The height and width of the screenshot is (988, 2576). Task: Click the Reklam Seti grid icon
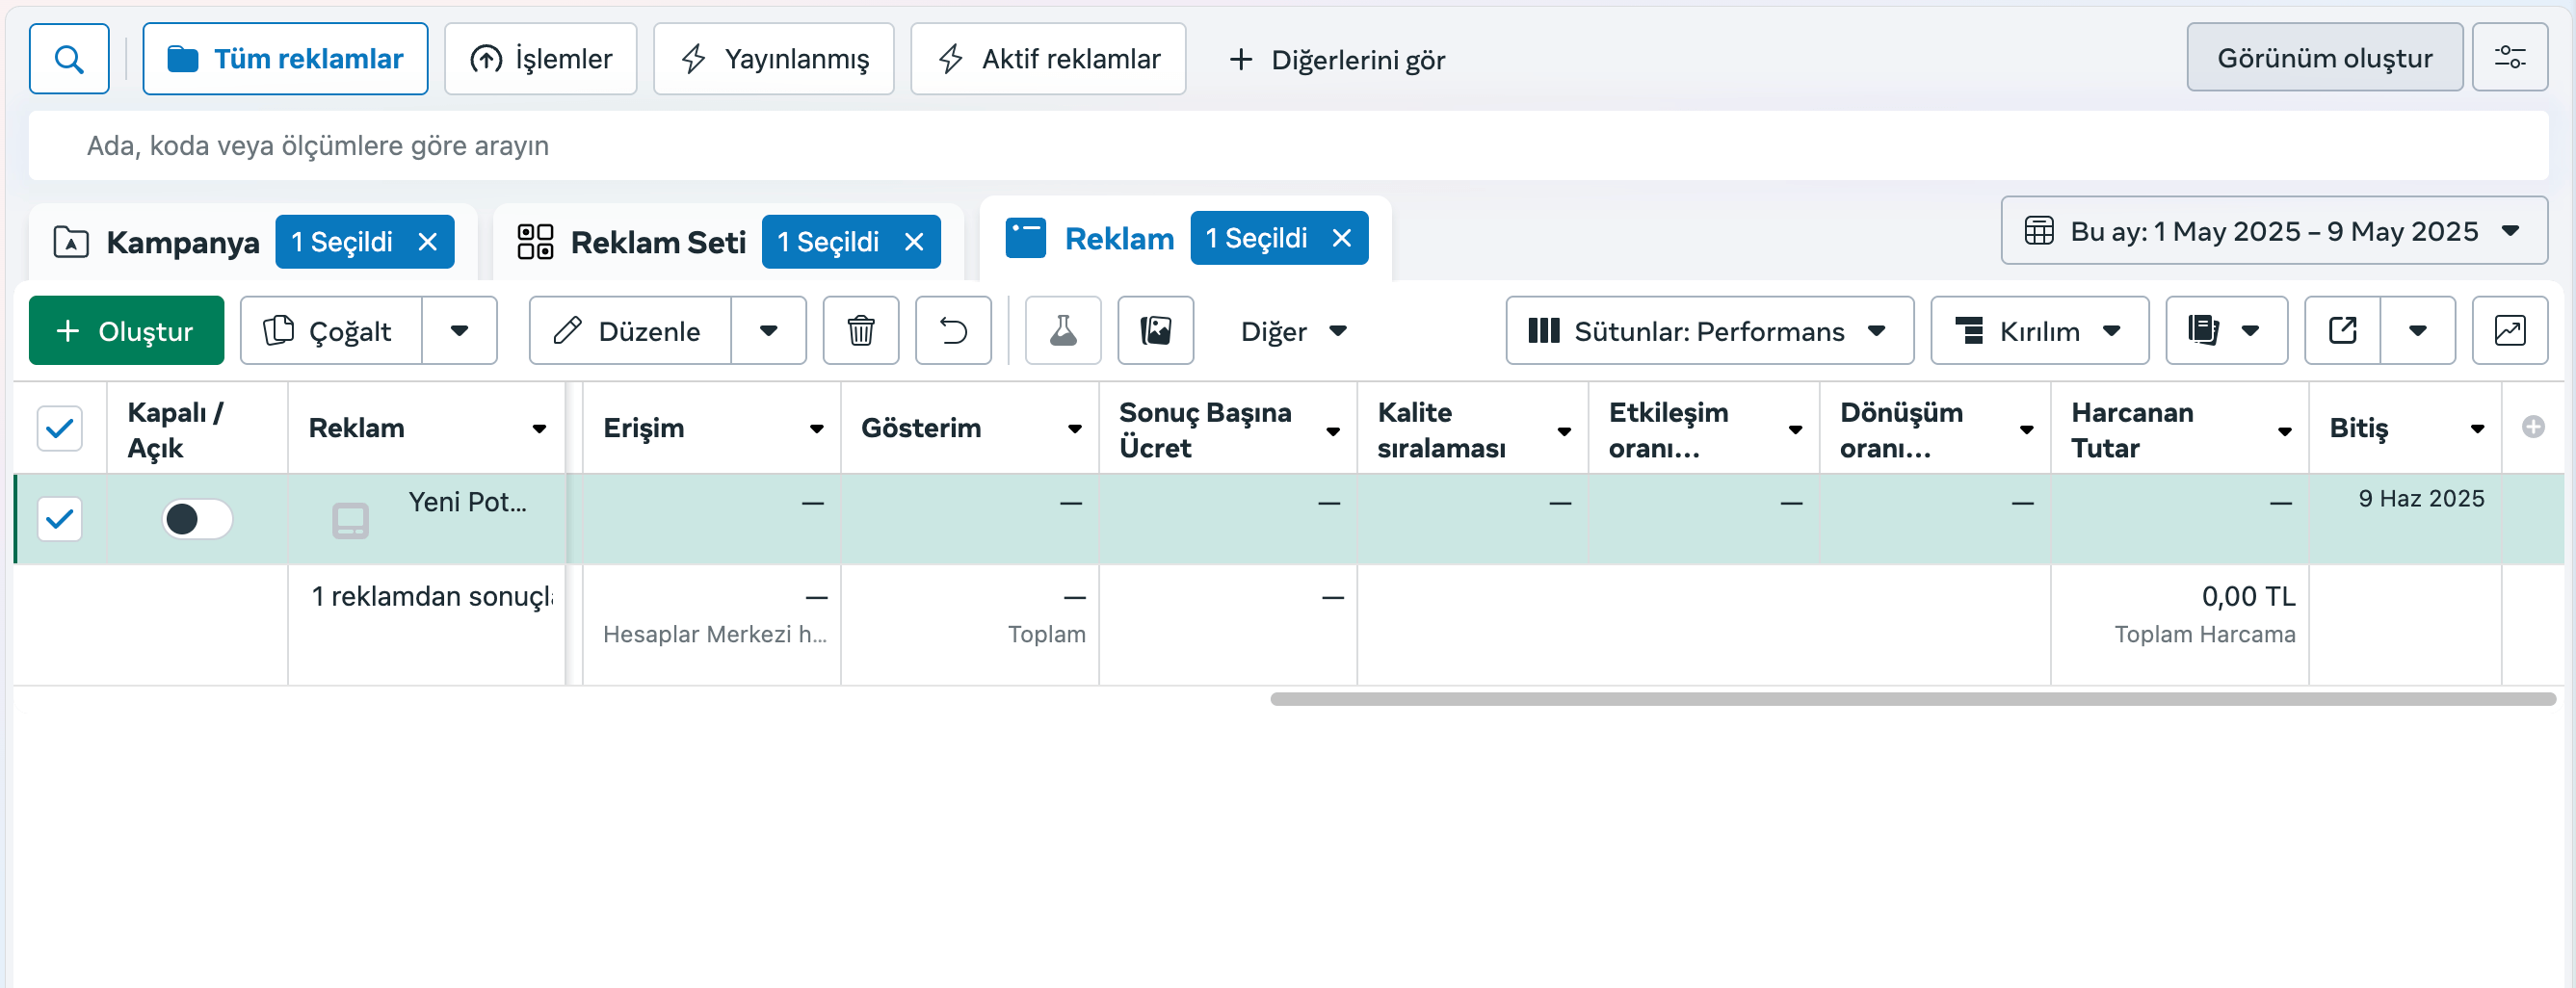coord(535,242)
